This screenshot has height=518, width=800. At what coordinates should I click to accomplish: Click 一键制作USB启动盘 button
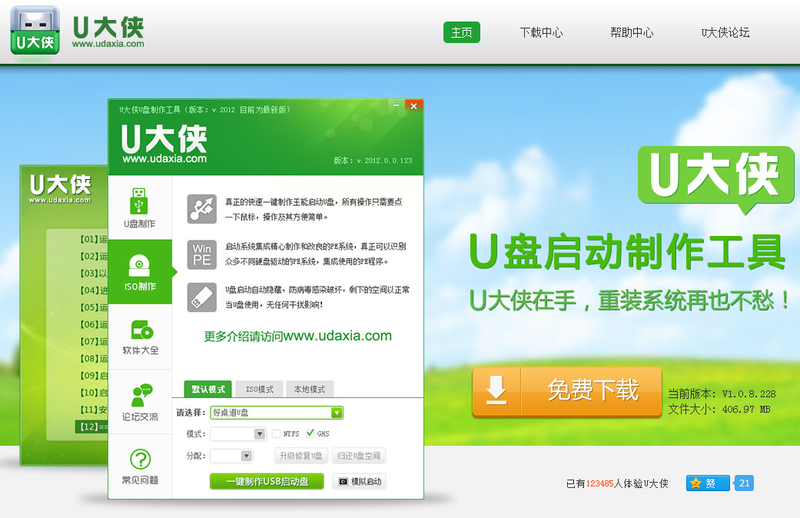coord(267,481)
